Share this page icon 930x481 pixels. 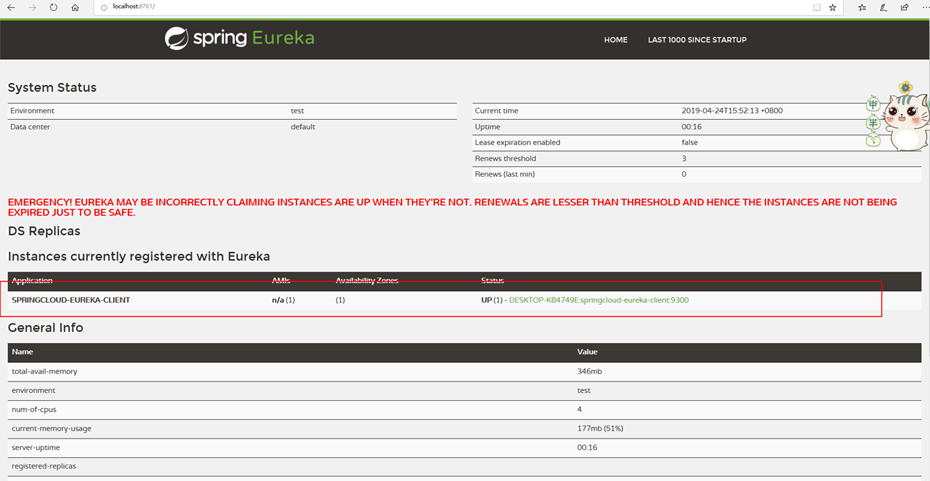904,8
